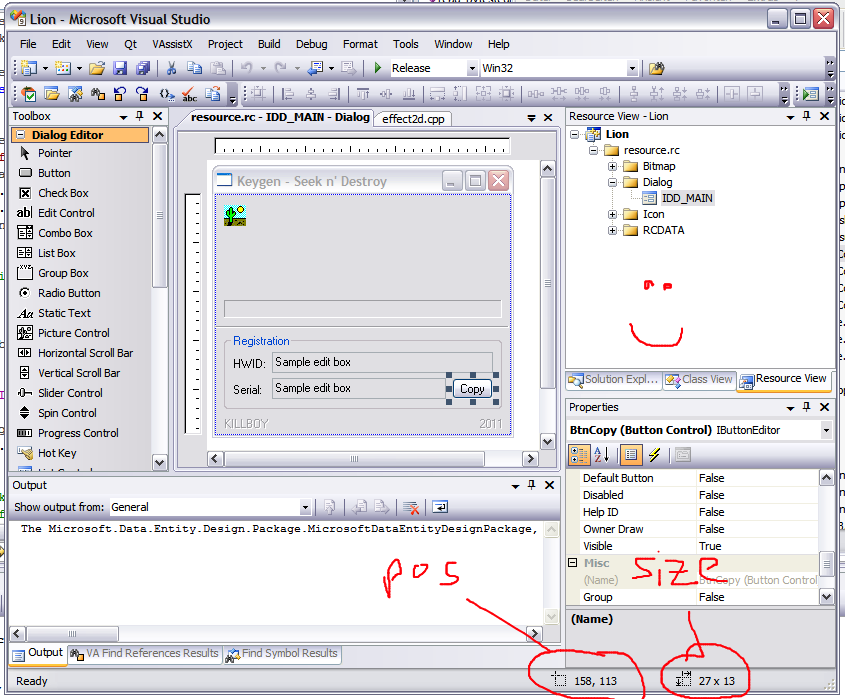
Task: Click the Visible property value True
Action: (x=757, y=546)
